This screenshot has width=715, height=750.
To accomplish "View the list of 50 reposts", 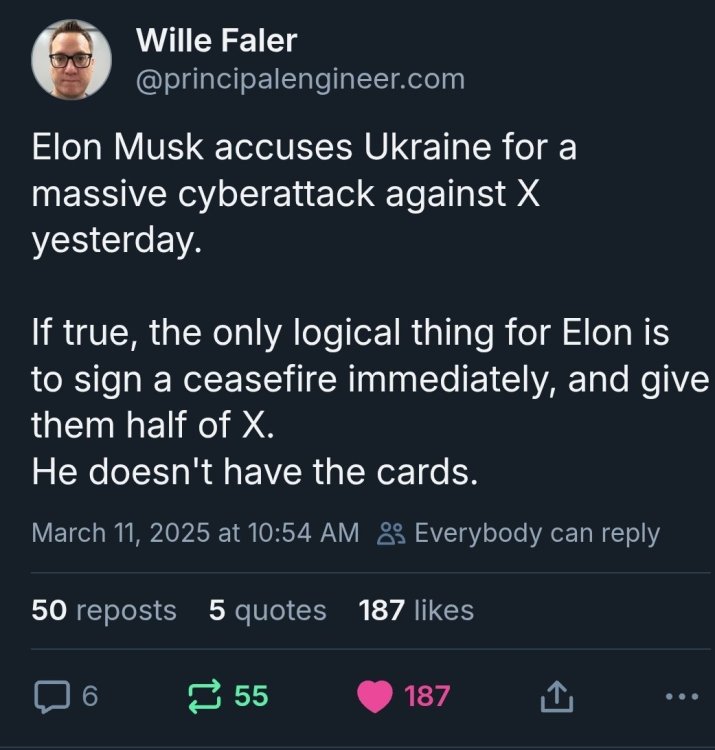I will (104, 609).
